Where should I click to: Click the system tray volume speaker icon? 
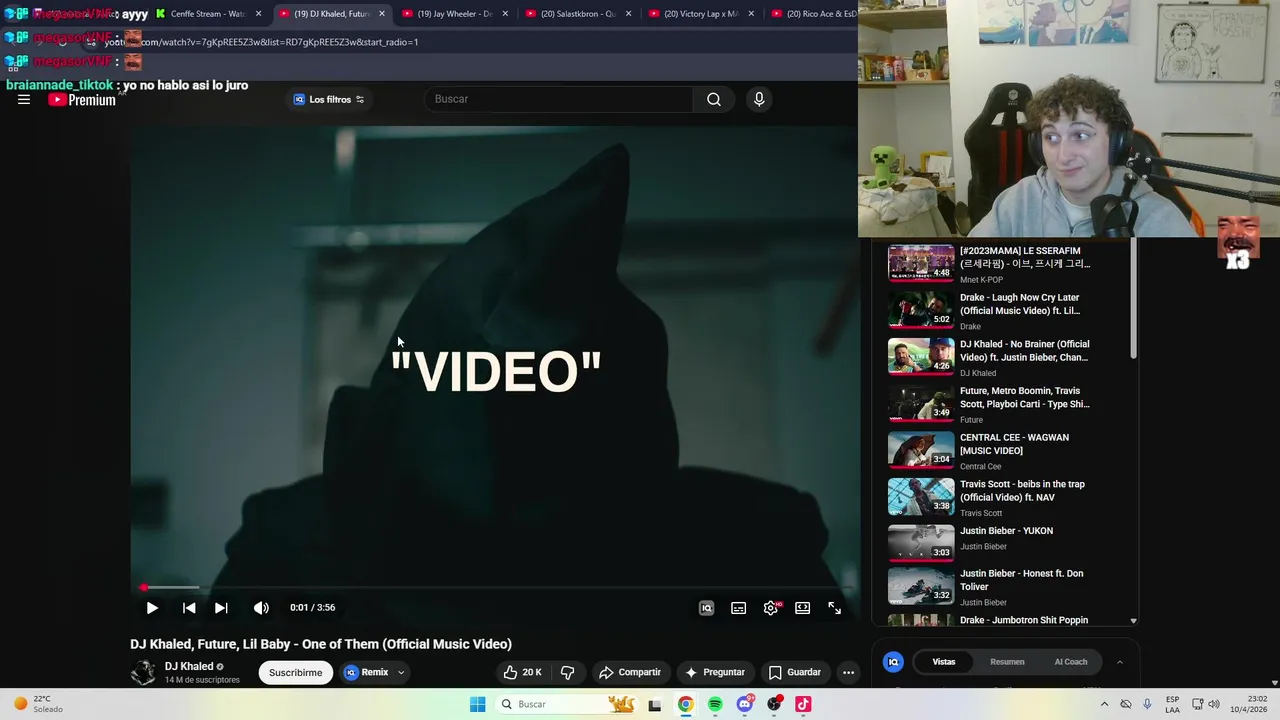1214,704
